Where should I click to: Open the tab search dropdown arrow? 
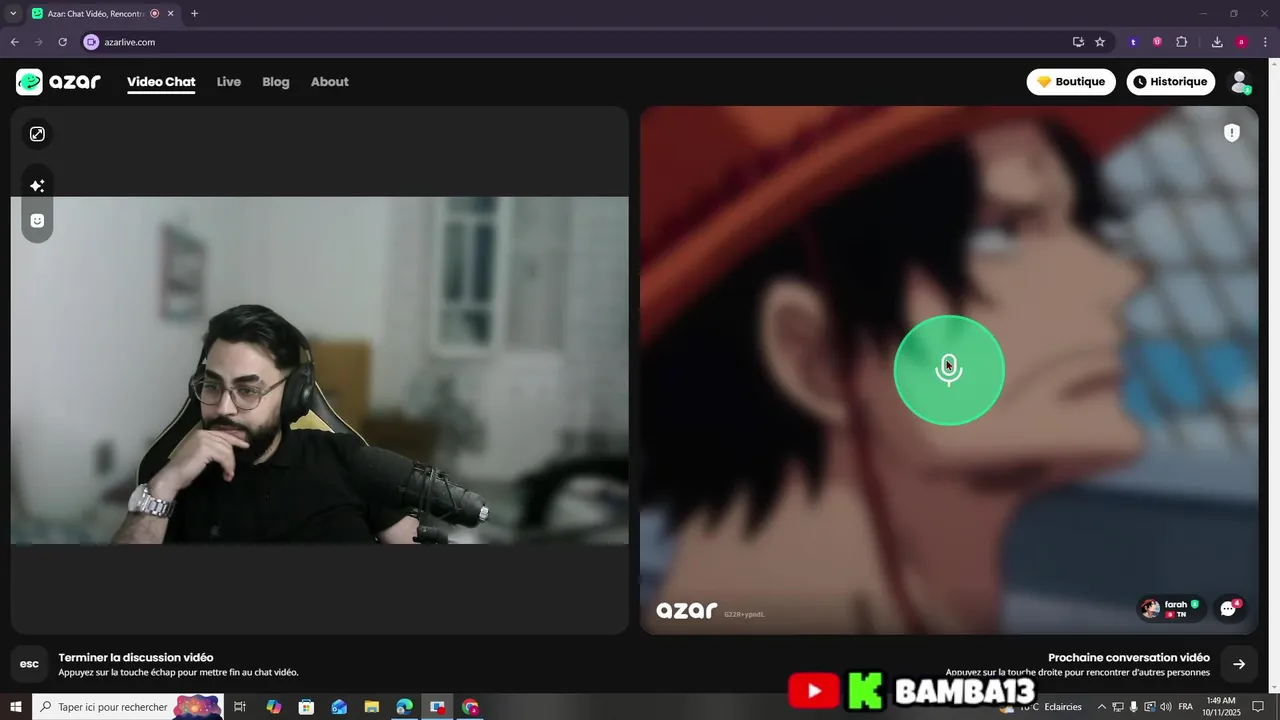12,14
